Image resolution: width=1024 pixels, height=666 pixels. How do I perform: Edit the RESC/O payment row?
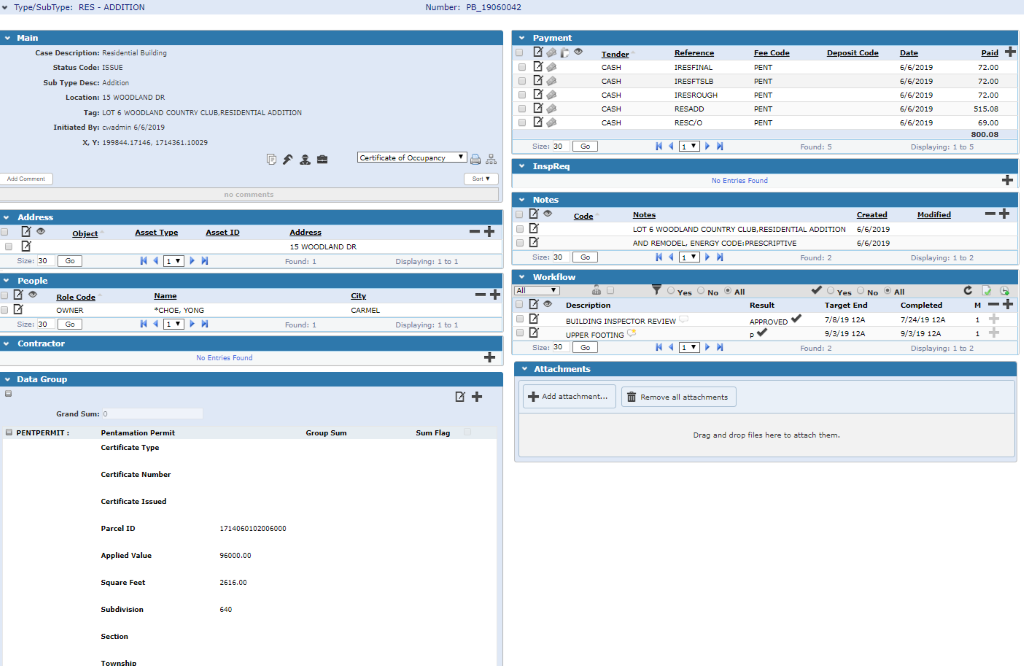538,121
